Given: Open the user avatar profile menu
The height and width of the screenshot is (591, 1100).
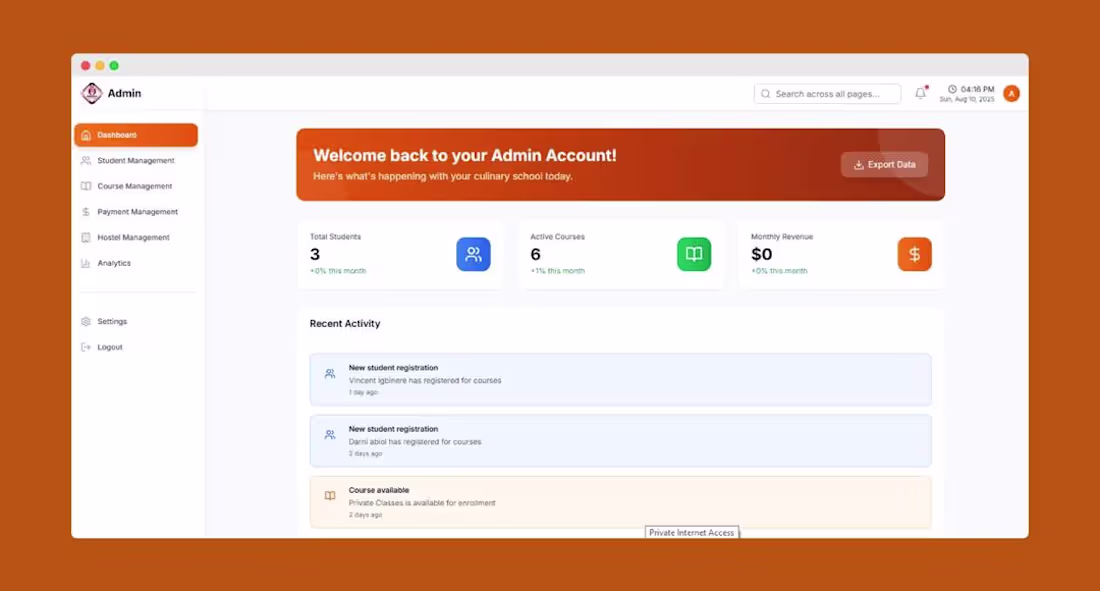Looking at the screenshot, I should (1011, 93).
